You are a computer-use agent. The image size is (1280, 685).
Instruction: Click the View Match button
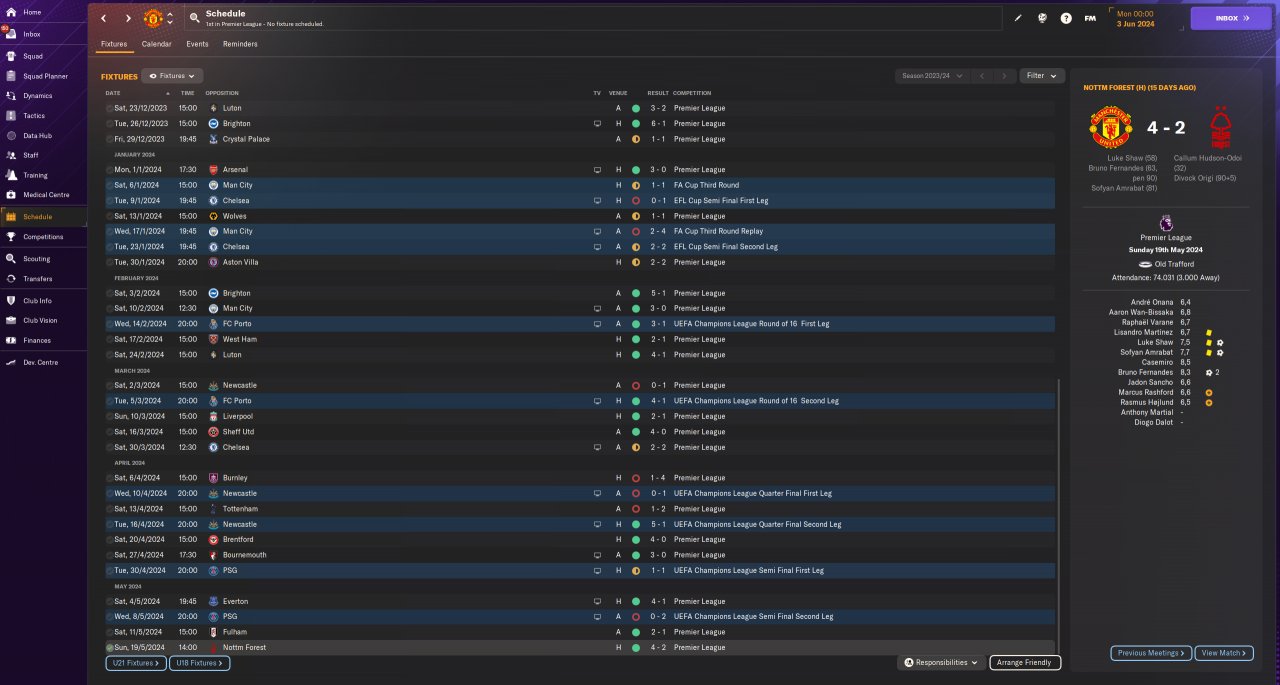(x=1223, y=653)
